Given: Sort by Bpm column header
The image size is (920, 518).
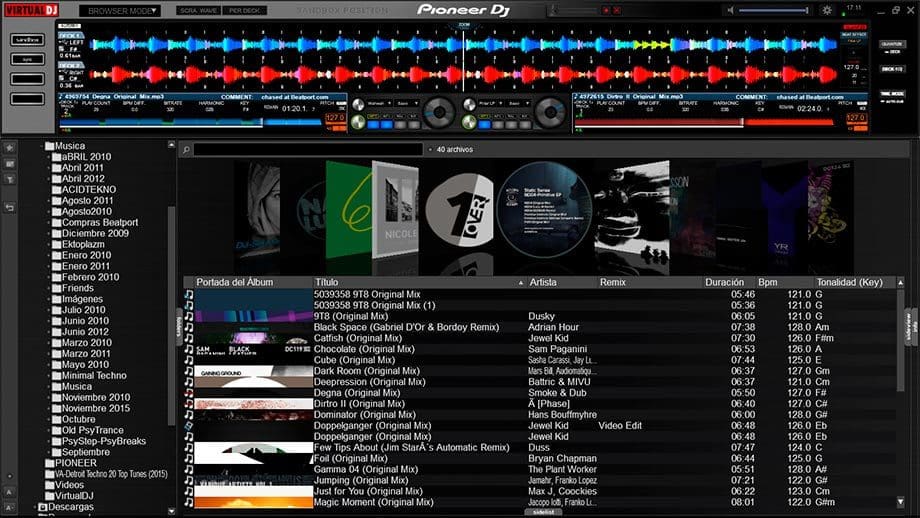Looking at the screenshot, I should (784, 282).
